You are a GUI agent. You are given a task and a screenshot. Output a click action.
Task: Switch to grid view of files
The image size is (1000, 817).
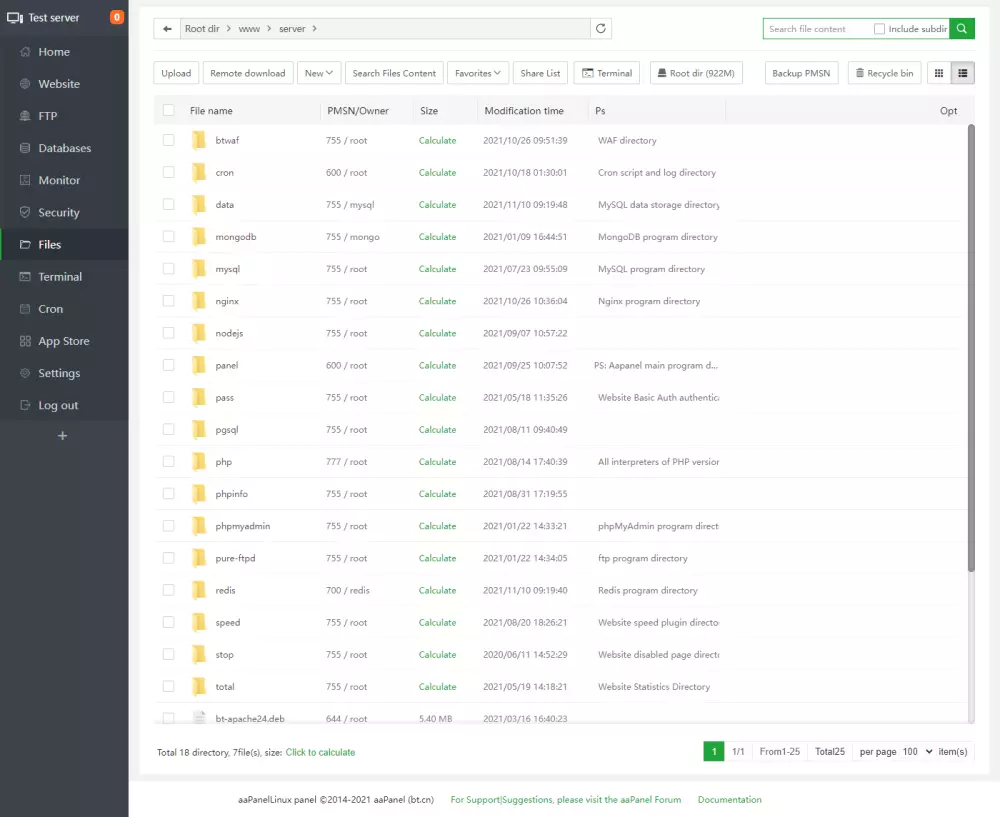pos(937,72)
